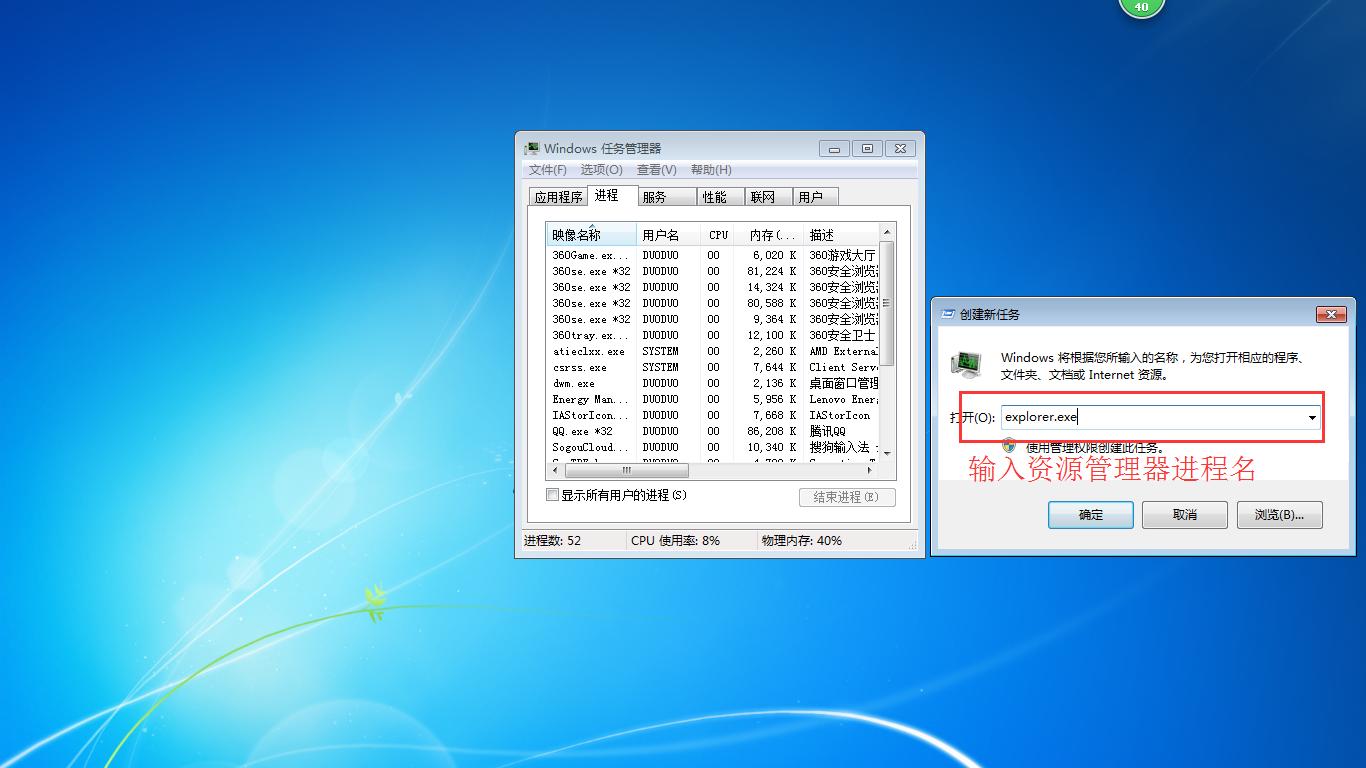Screen dimensions: 1366x768
Task: Click the 结束进程 button
Action: tap(846, 496)
